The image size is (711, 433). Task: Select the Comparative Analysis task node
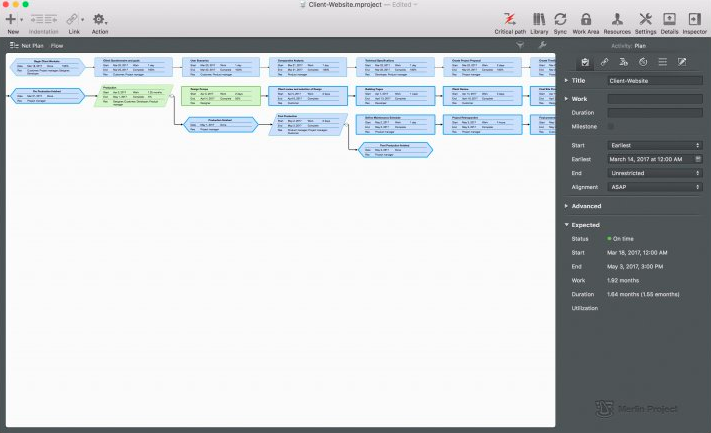(308, 67)
